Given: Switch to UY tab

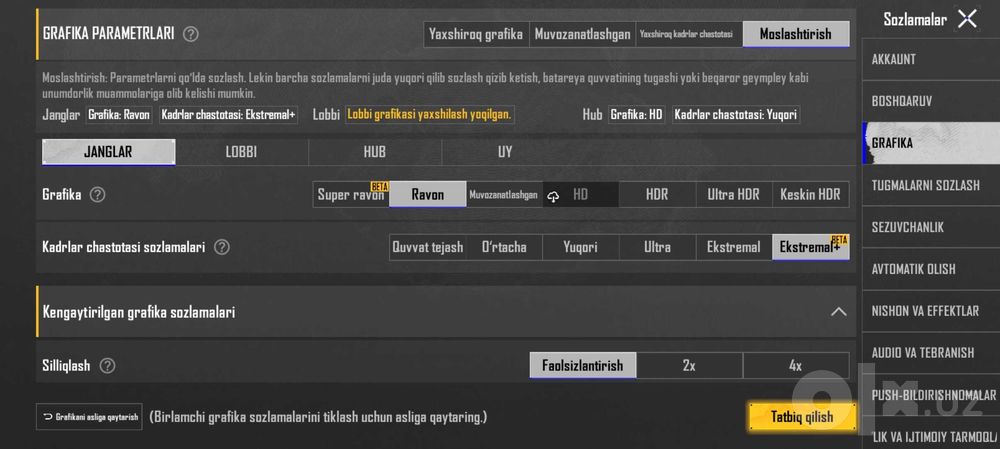Looking at the screenshot, I should click(505, 152).
